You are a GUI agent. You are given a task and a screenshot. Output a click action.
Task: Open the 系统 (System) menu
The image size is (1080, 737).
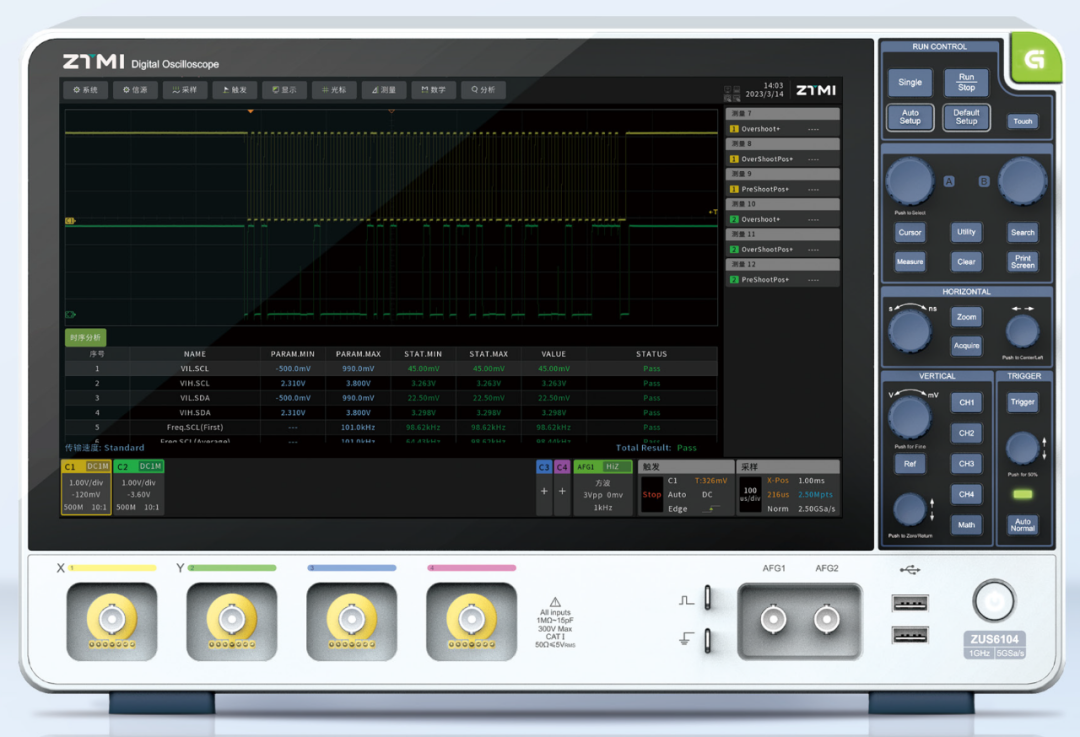tap(86, 90)
